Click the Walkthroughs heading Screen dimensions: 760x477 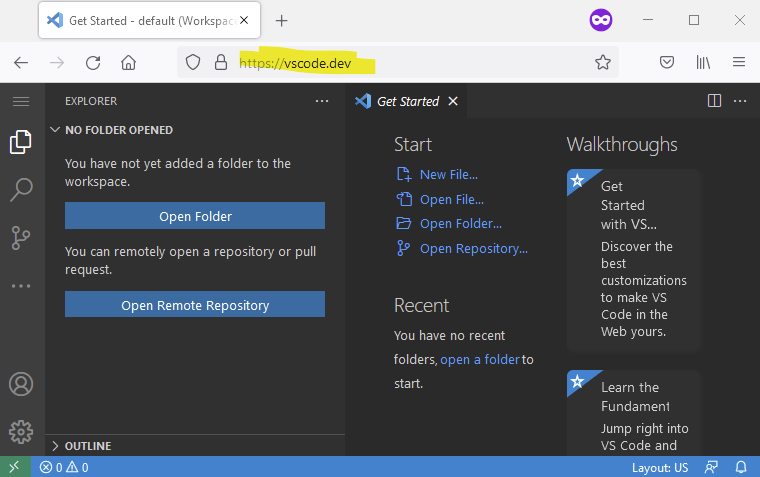coord(622,144)
